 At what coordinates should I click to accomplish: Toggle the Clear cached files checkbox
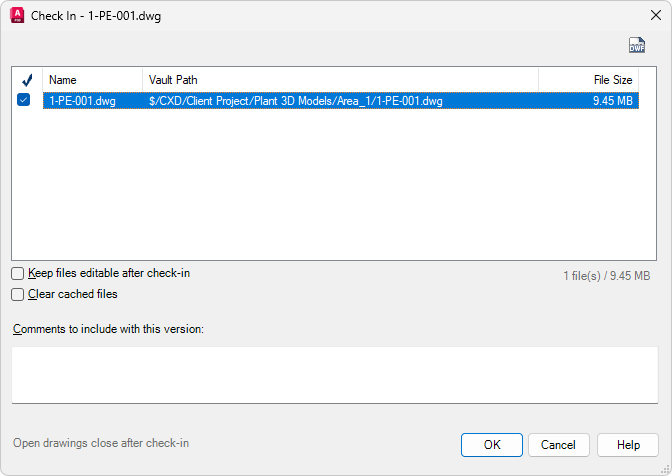tap(18, 294)
